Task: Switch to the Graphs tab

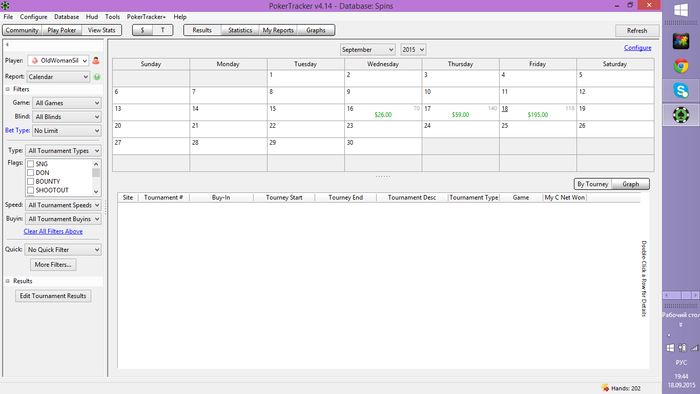Action: pos(316,30)
